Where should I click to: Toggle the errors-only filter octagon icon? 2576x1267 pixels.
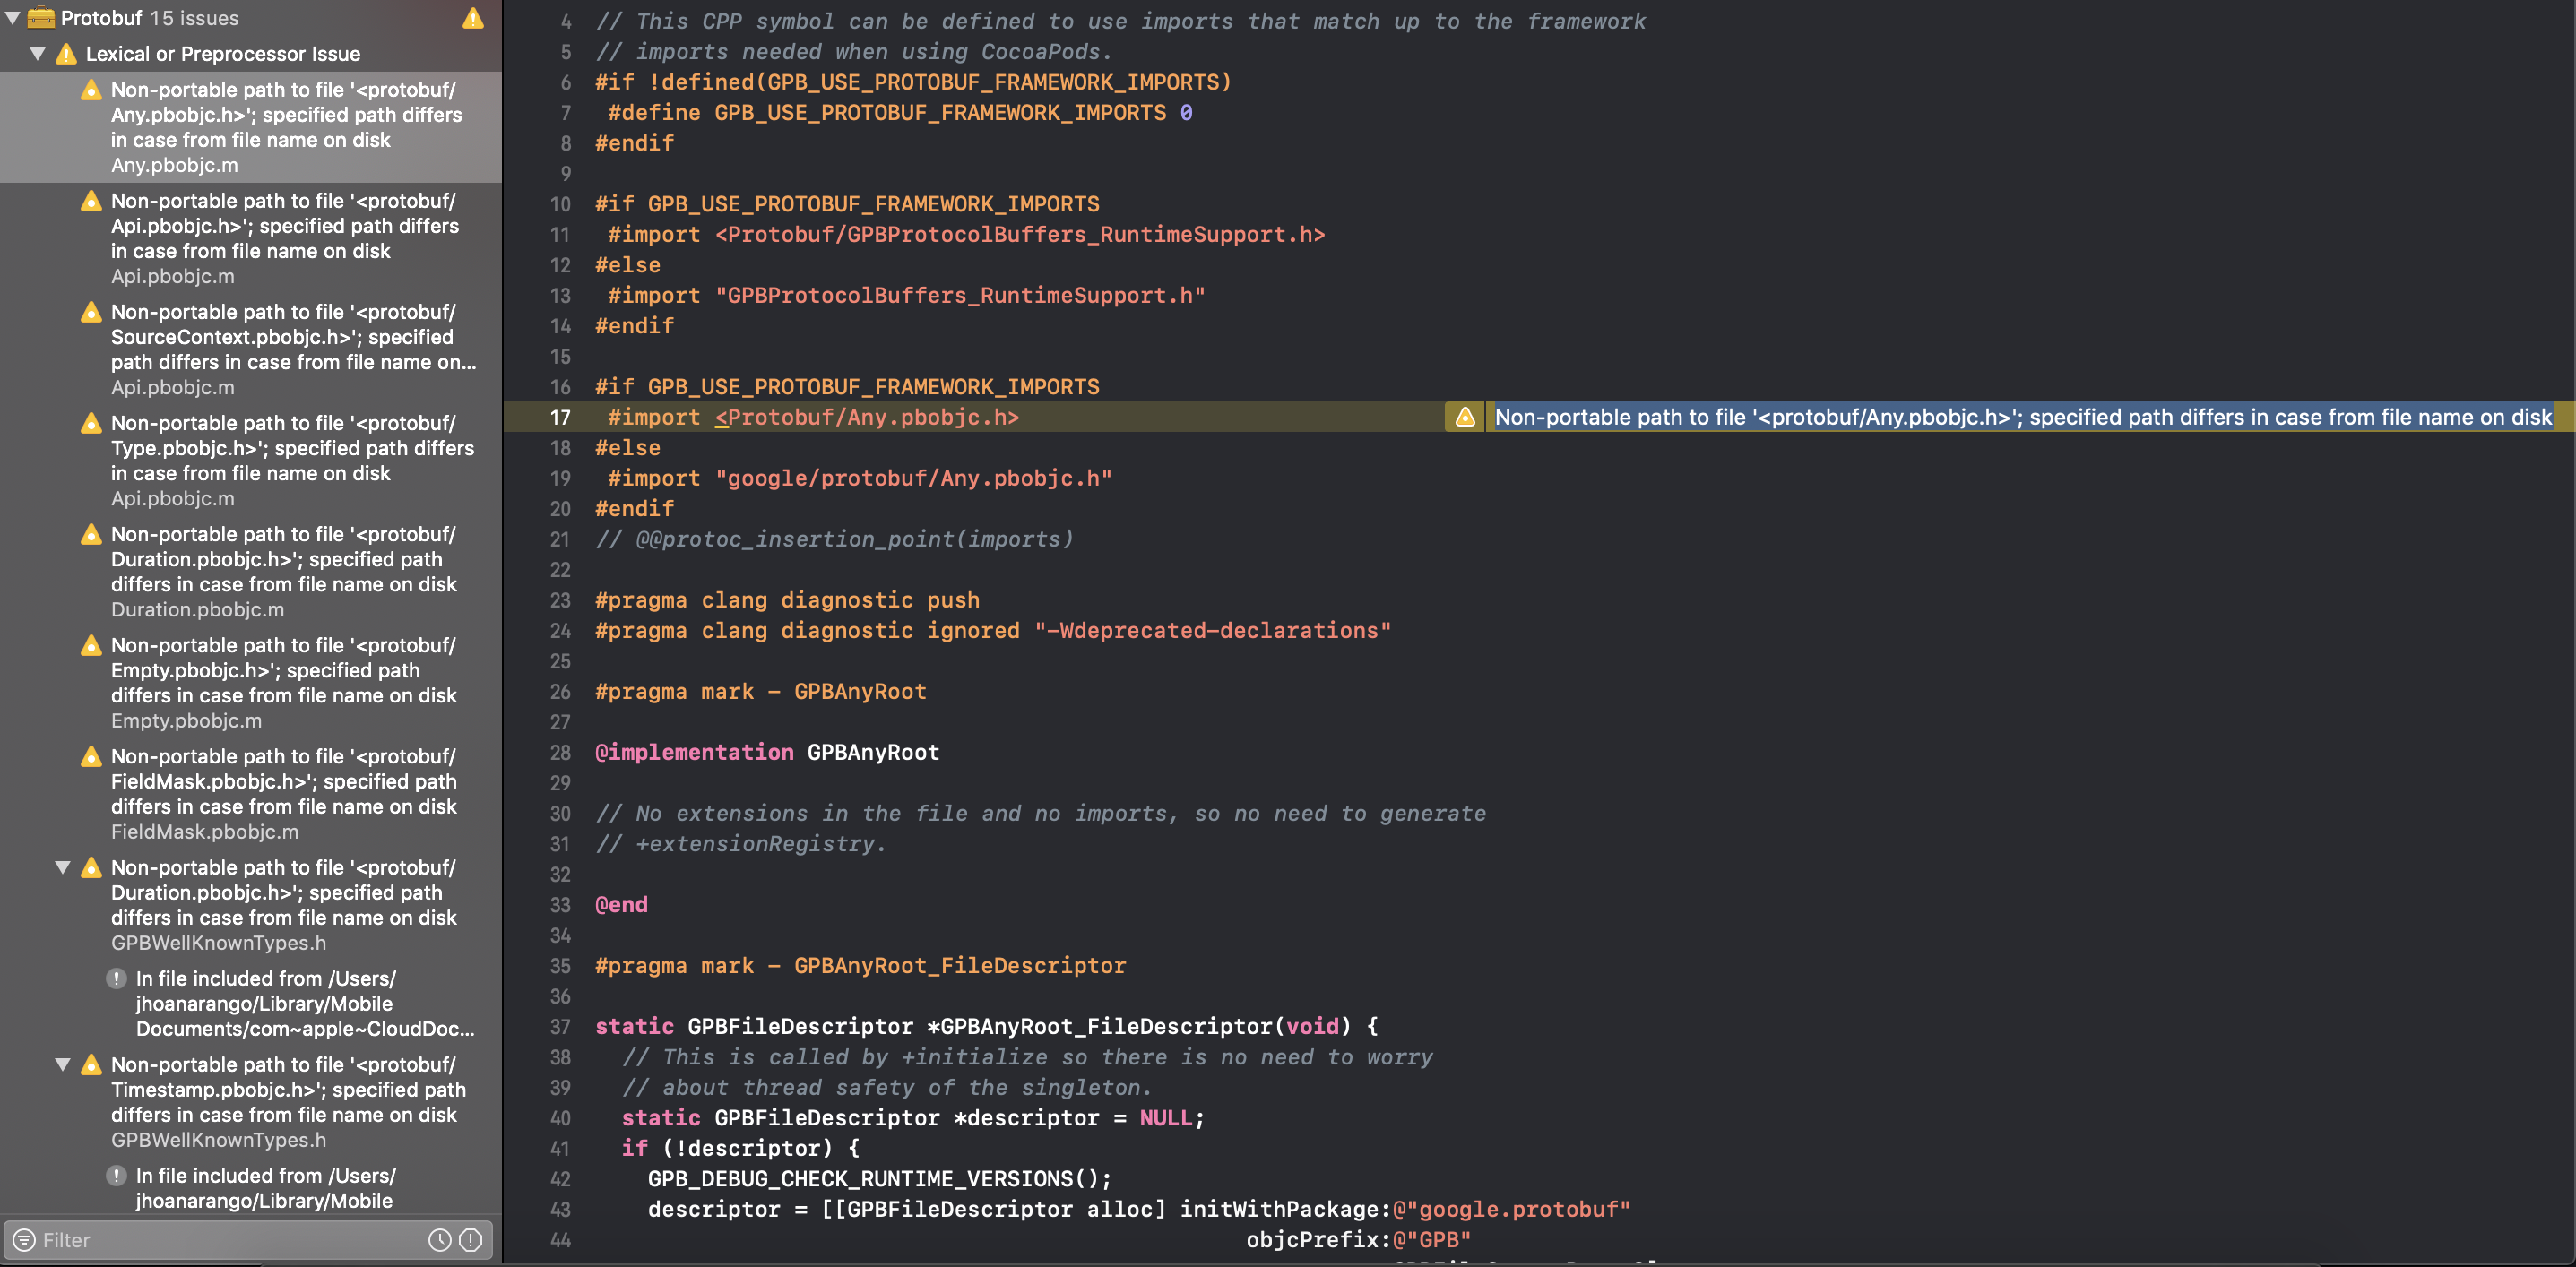pos(470,1240)
